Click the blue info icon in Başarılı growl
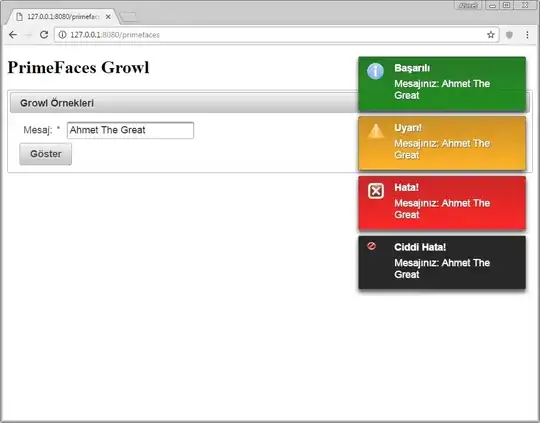 [x=375, y=71]
